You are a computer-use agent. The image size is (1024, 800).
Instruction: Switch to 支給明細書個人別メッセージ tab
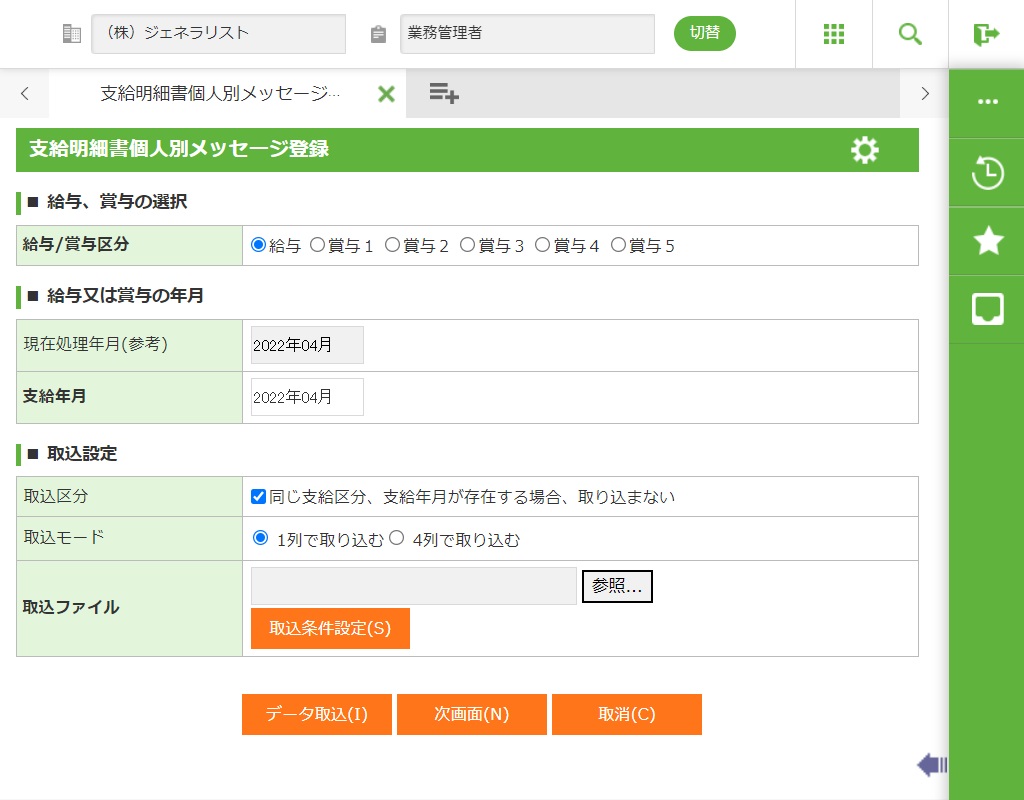pyautogui.click(x=220, y=94)
